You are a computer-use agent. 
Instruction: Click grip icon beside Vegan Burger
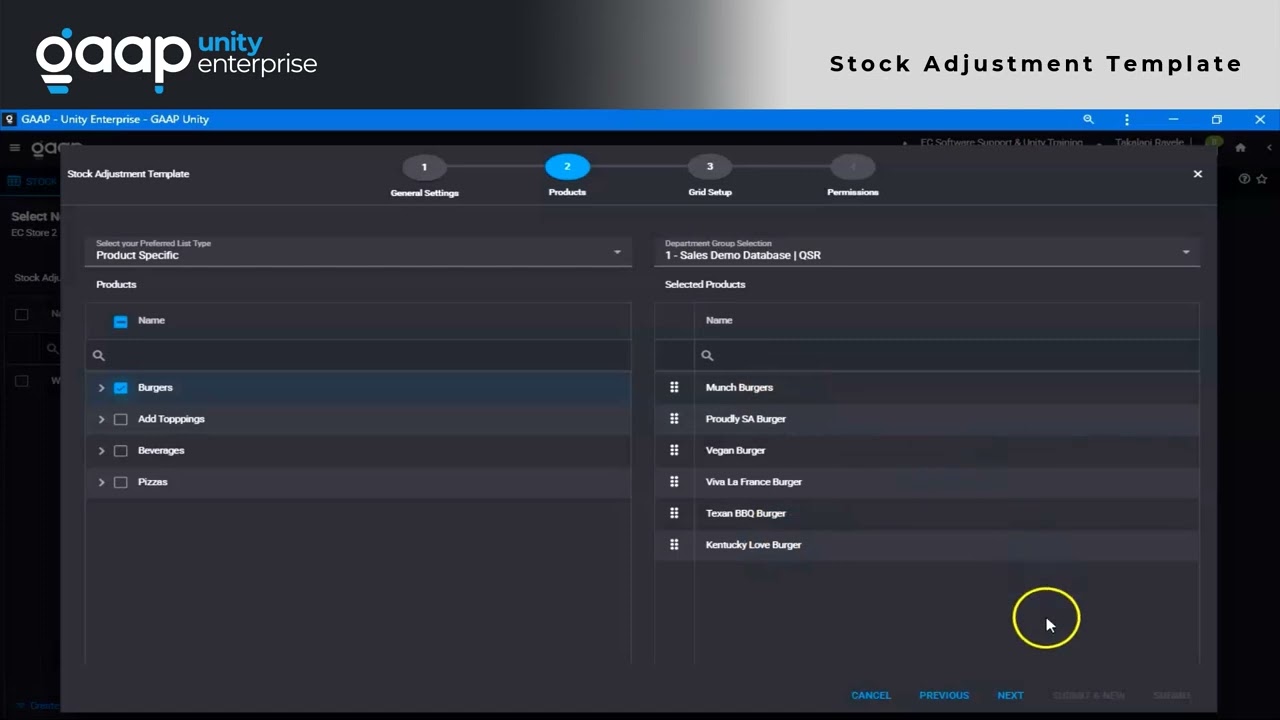point(674,450)
